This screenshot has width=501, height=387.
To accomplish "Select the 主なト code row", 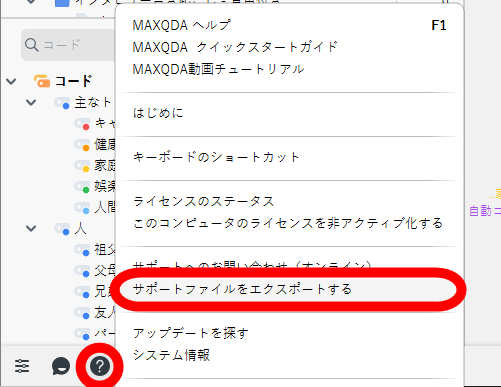I will 93,103.
